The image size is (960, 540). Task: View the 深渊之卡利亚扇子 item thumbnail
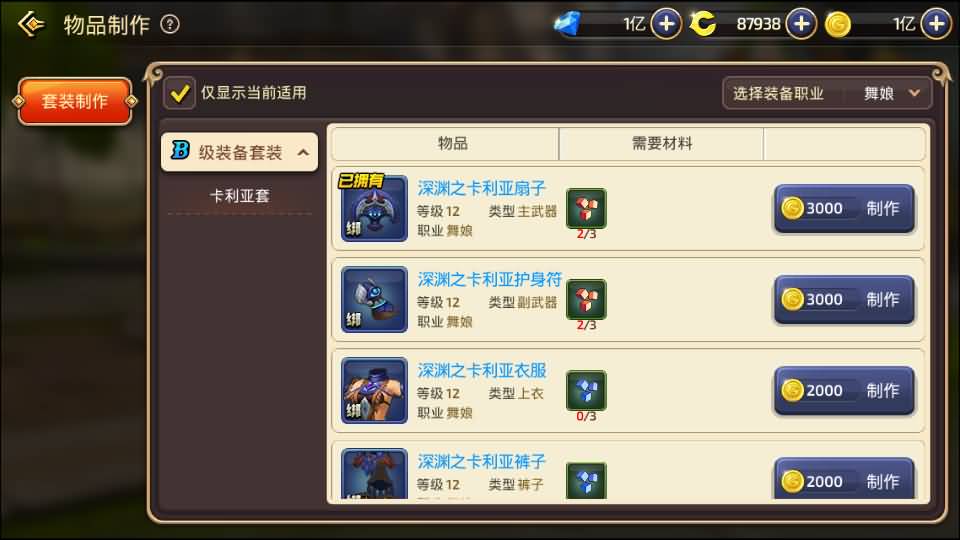(374, 208)
